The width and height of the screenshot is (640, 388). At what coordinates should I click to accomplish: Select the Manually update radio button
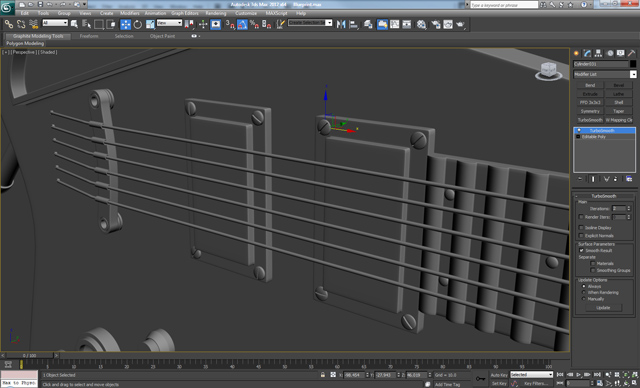[x=584, y=299]
